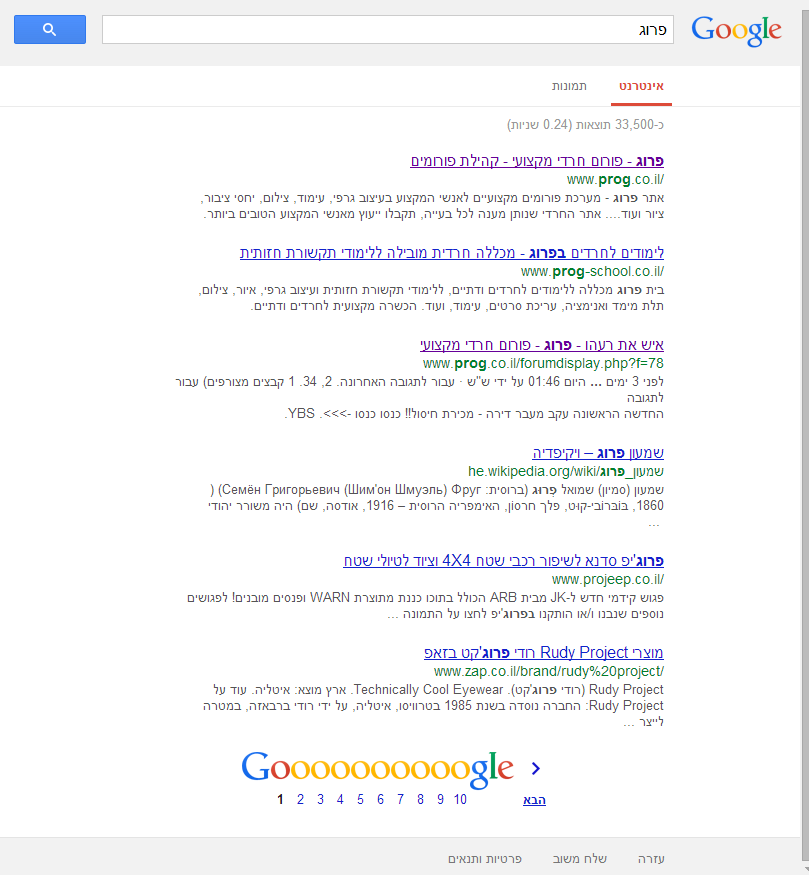Open the פרטיות ותנאים (privacy and terms) link
This screenshot has width=809, height=875.
(x=485, y=859)
